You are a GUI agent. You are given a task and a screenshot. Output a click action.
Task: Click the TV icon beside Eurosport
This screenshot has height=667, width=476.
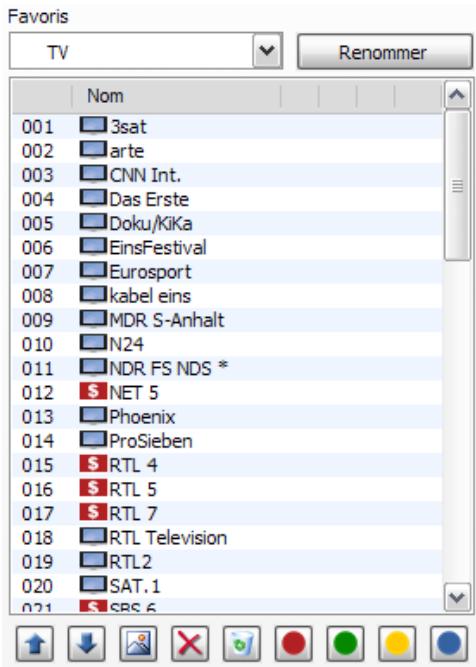93,271
